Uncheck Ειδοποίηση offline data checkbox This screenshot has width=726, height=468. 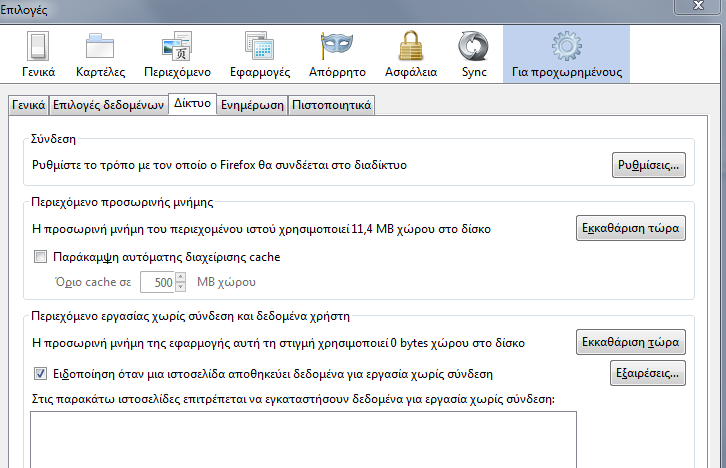(40, 373)
